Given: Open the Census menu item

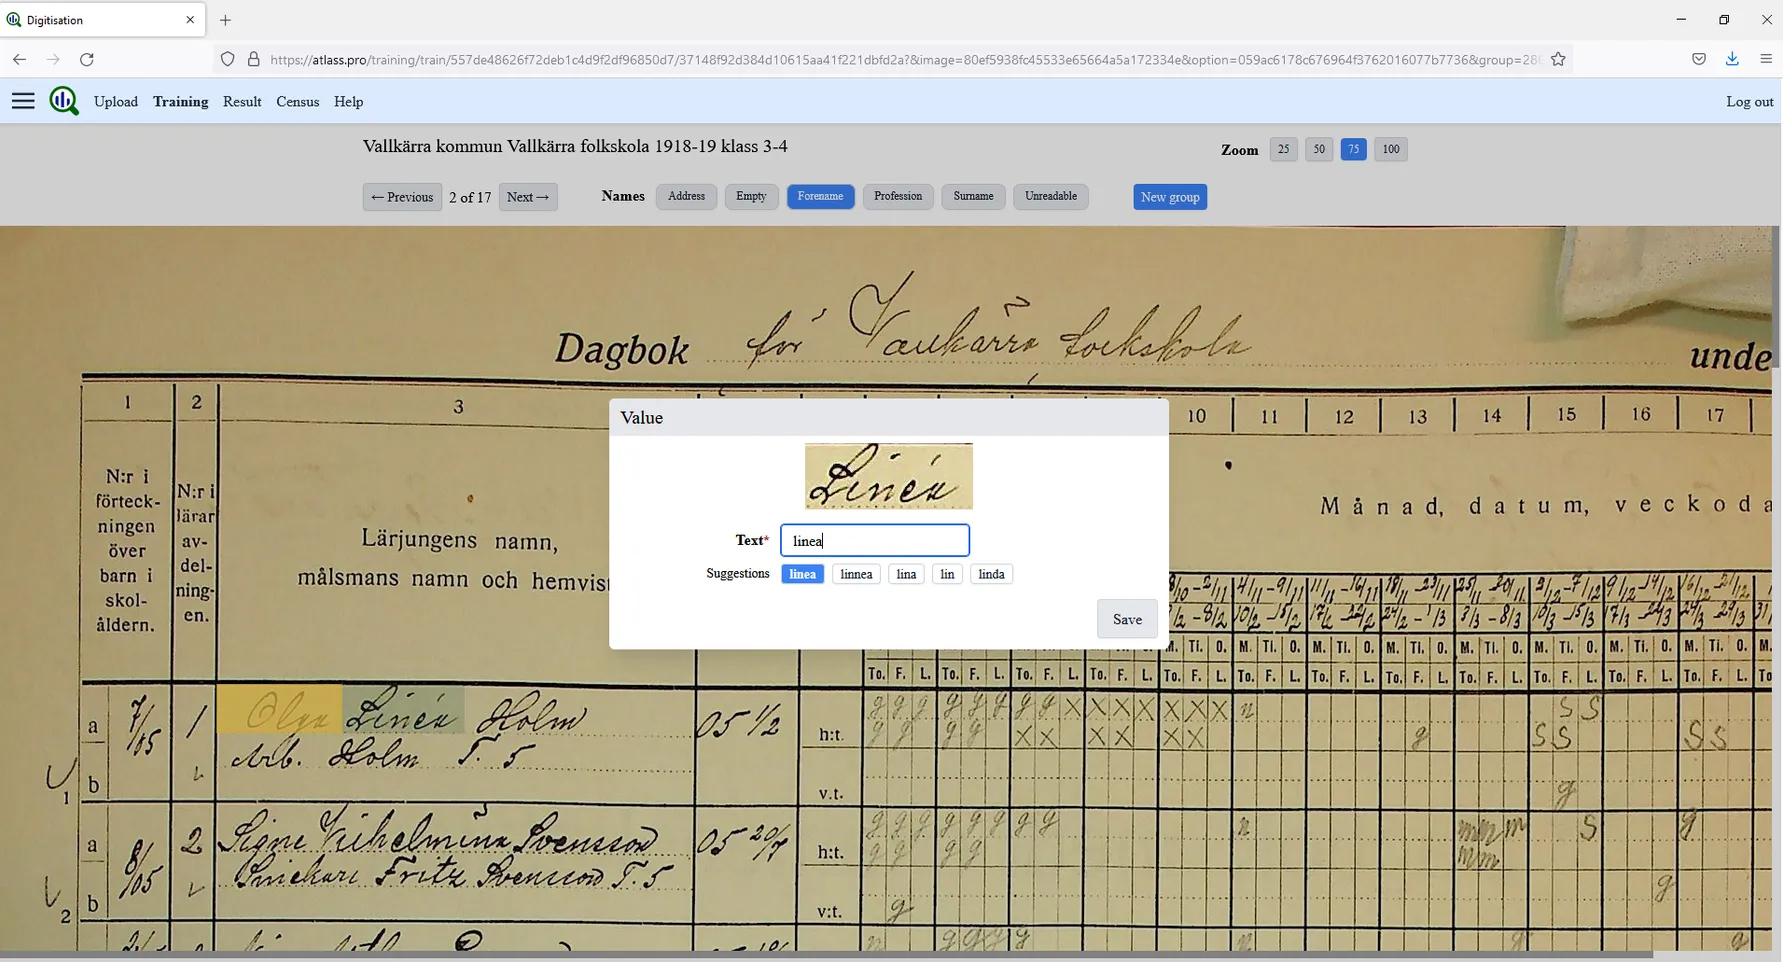Looking at the screenshot, I should click(x=297, y=102).
